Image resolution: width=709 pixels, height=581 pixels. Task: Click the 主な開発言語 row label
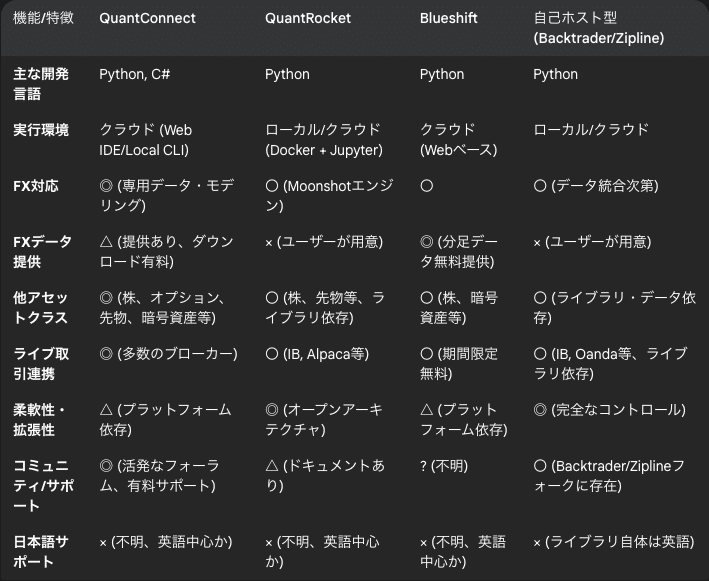click(41, 84)
